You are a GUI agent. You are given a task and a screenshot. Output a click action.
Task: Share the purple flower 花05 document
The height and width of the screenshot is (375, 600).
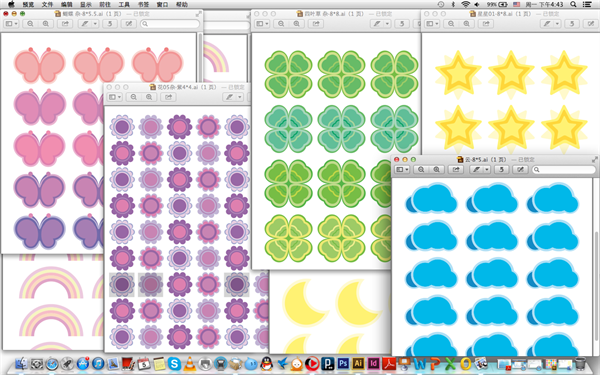point(168,97)
